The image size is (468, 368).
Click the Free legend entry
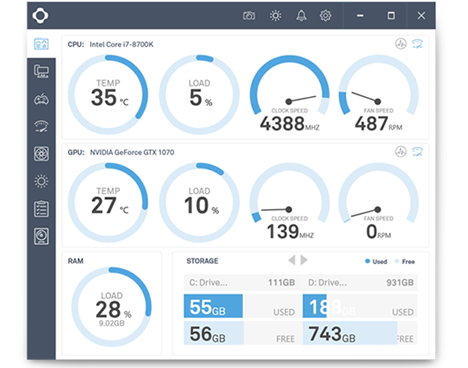pyautogui.click(x=405, y=262)
